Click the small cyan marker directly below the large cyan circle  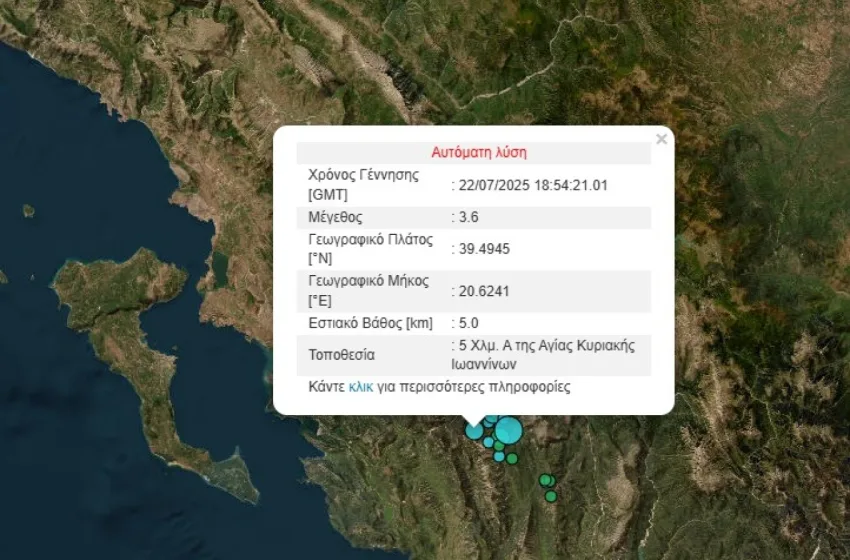(499, 456)
